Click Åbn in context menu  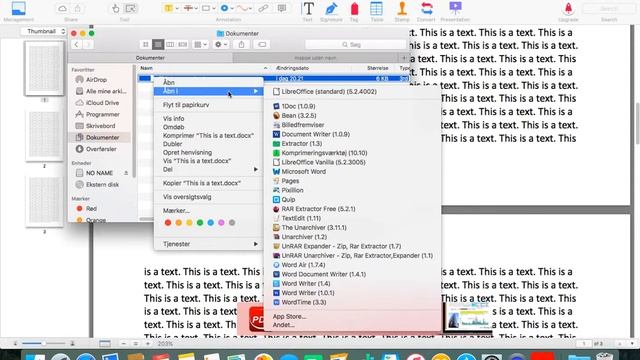coord(169,82)
